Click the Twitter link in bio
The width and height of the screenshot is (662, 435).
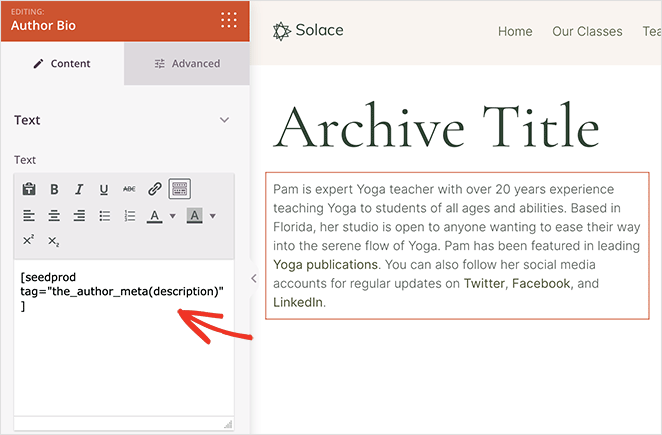coord(484,284)
